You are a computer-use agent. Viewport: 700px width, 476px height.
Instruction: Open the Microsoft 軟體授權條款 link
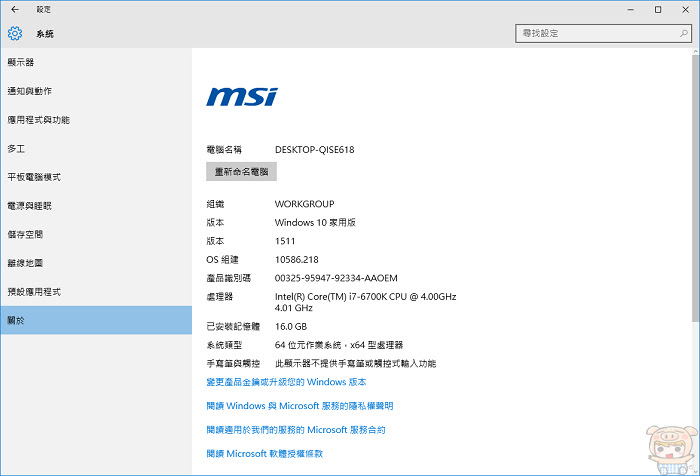click(264, 454)
